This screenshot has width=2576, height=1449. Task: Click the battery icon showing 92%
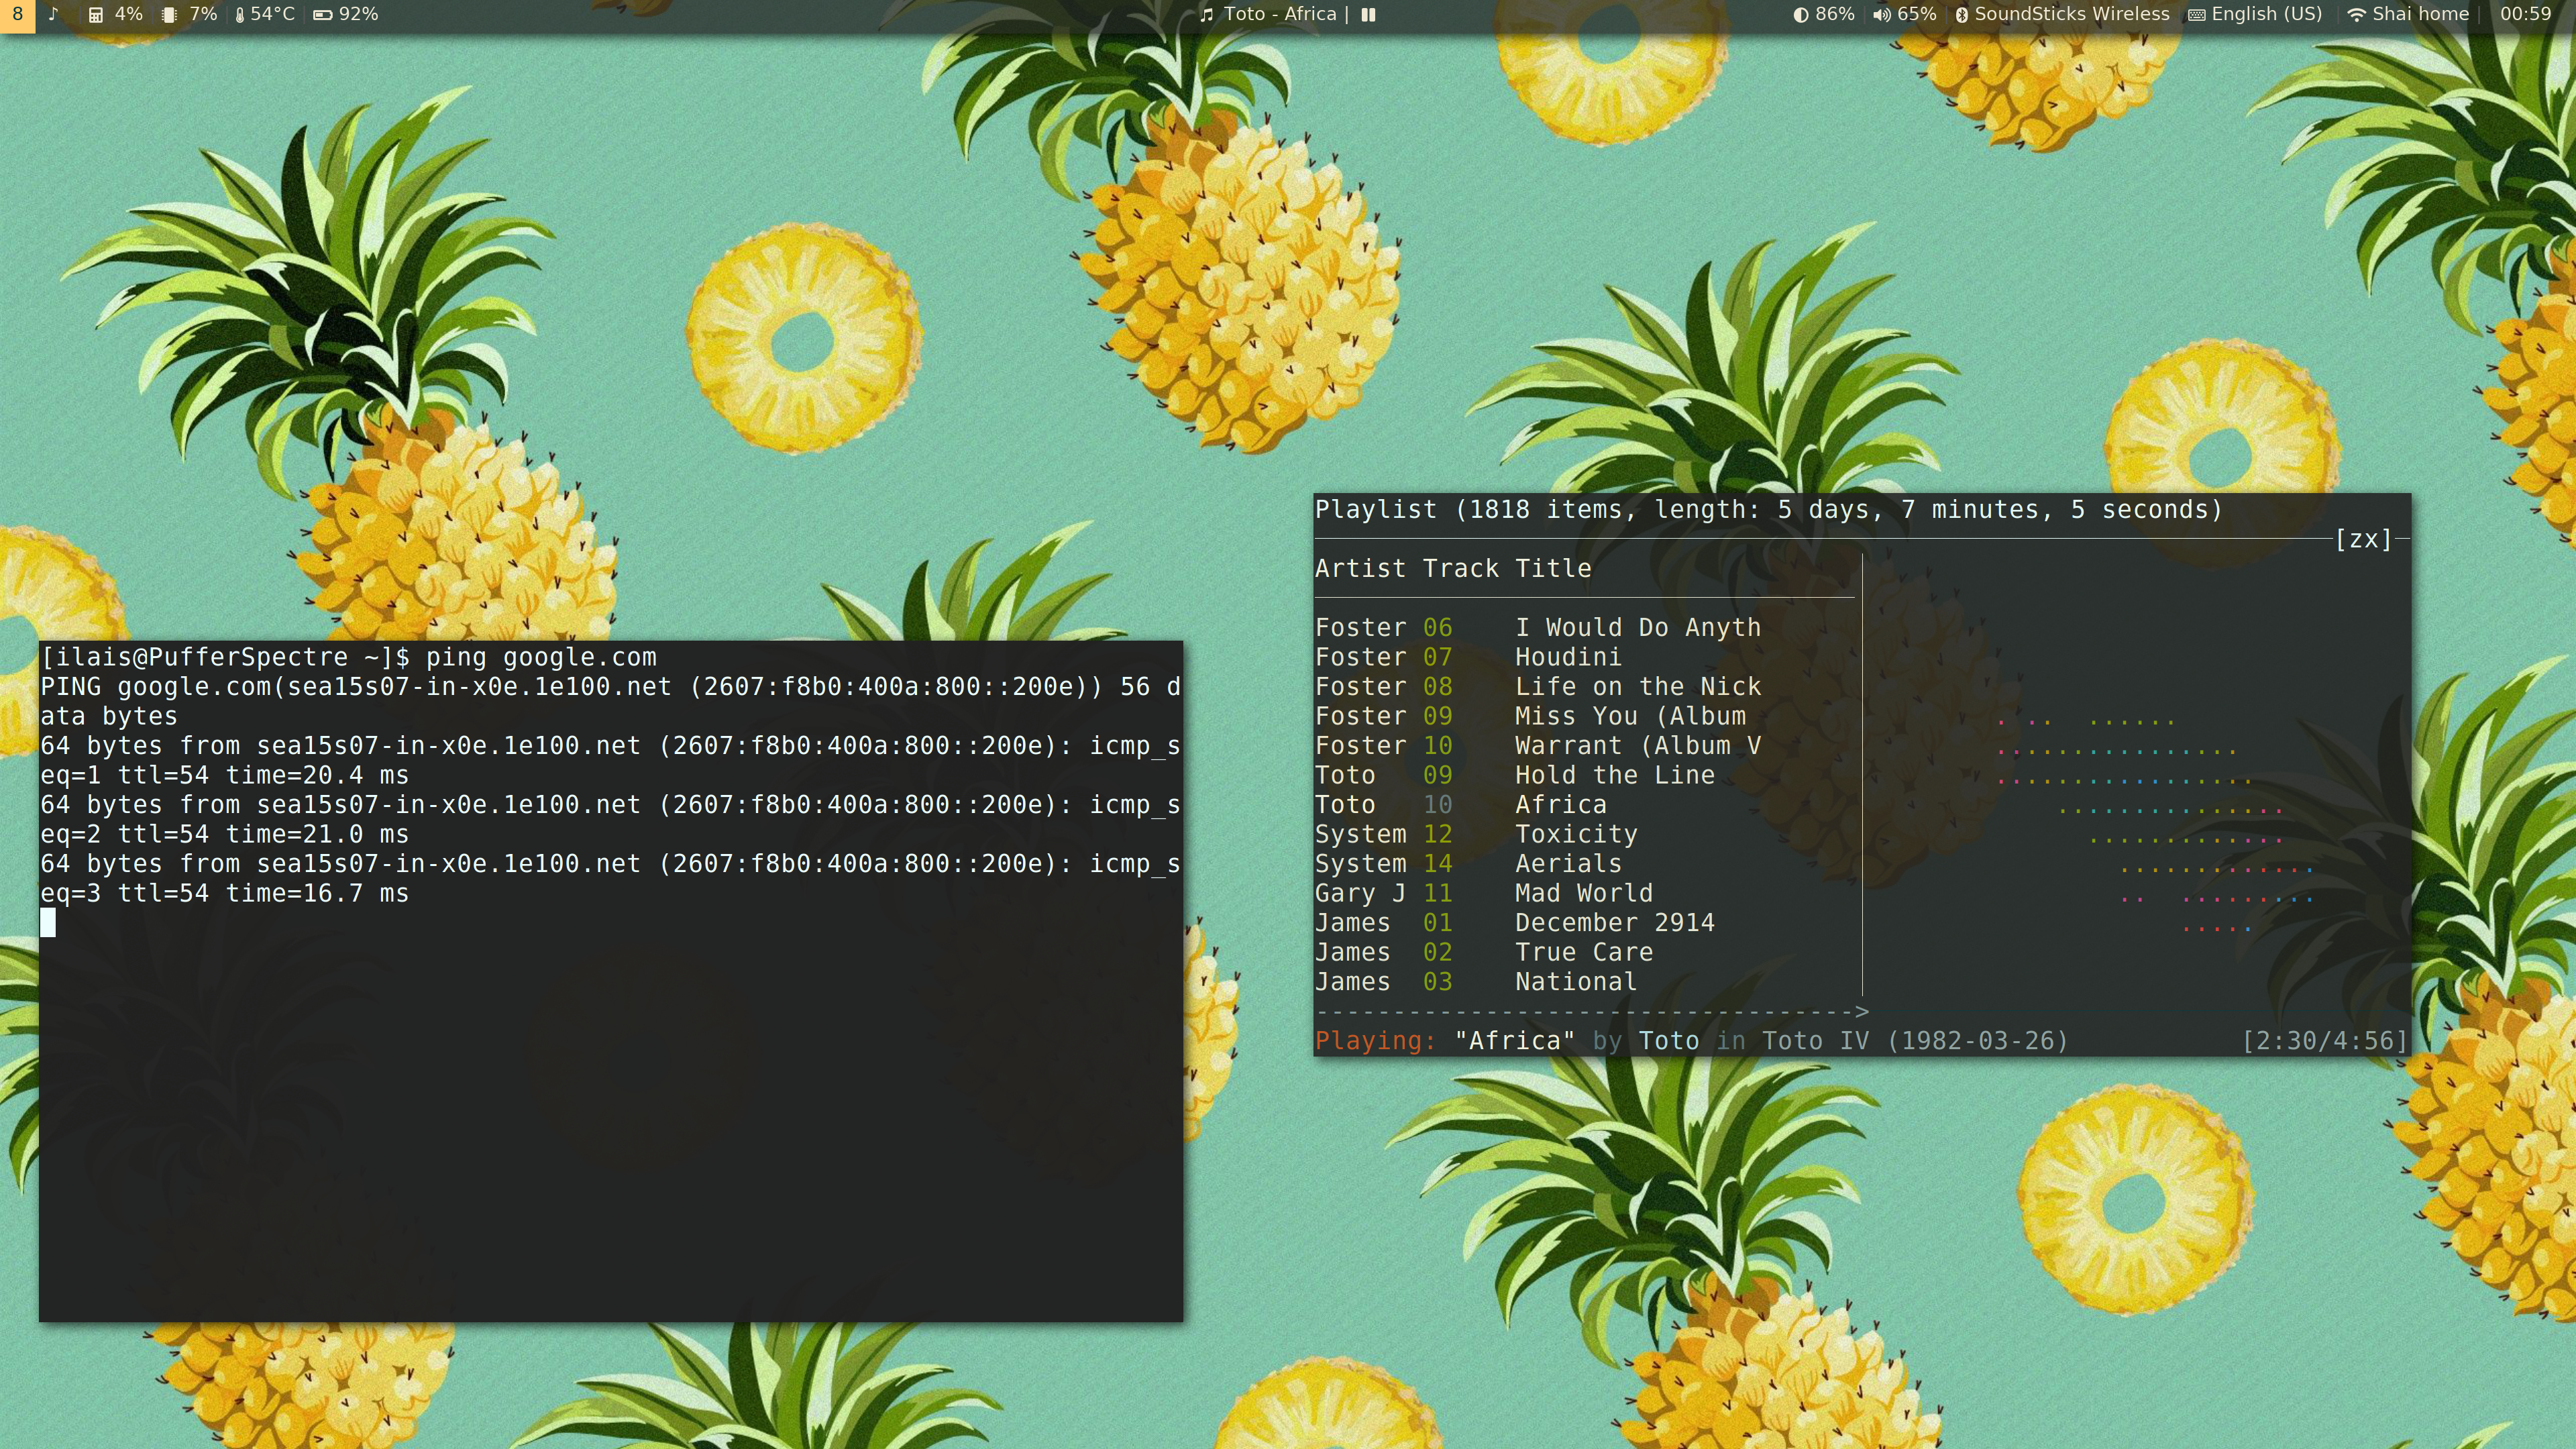pyautogui.click(x=323, y=15)
